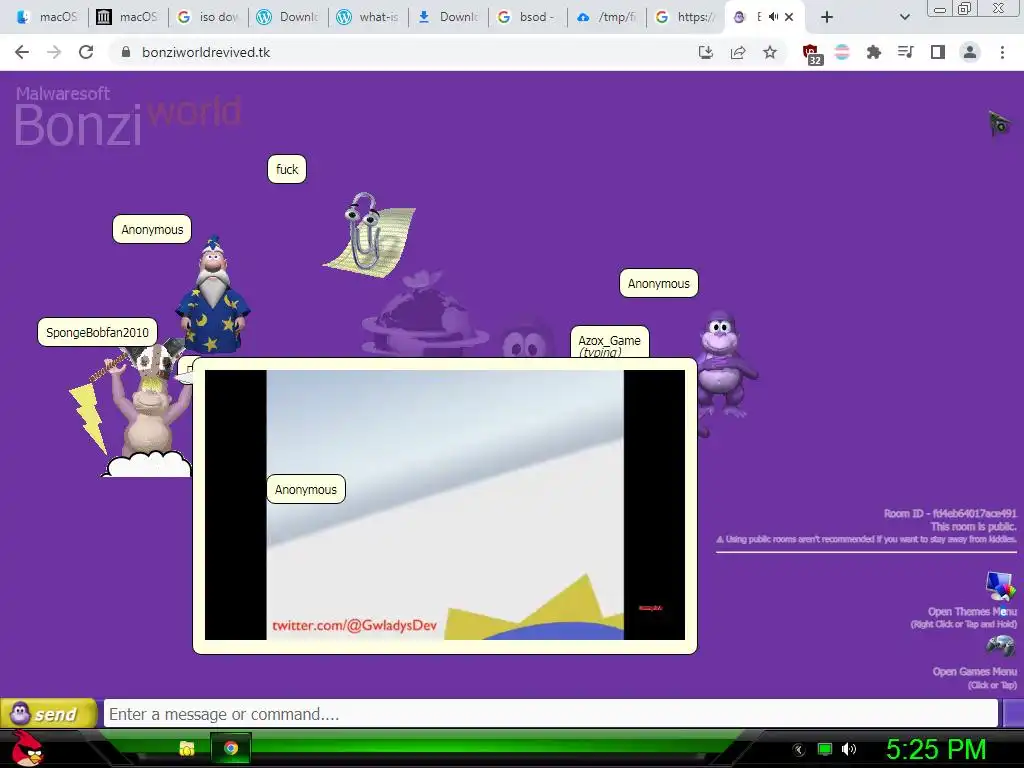This screenshot has width=1024, height=768.
Task: Bookmark the page with the star icon
Action: click(770, 52)
